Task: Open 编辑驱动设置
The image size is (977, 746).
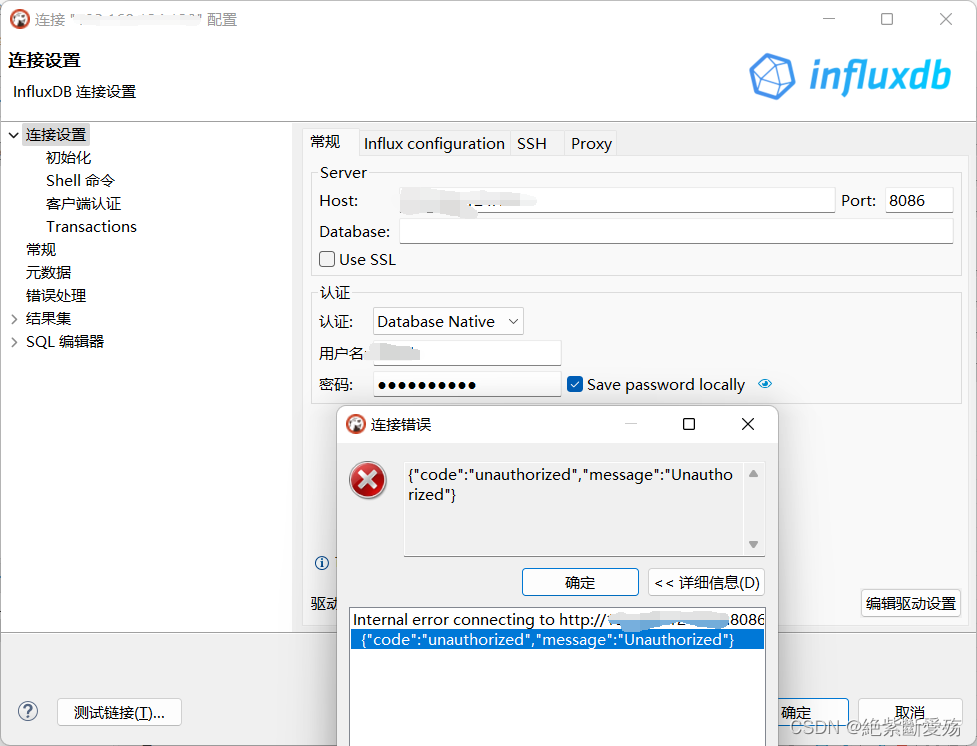Action: pyautogui.click(x=910, y=603)
